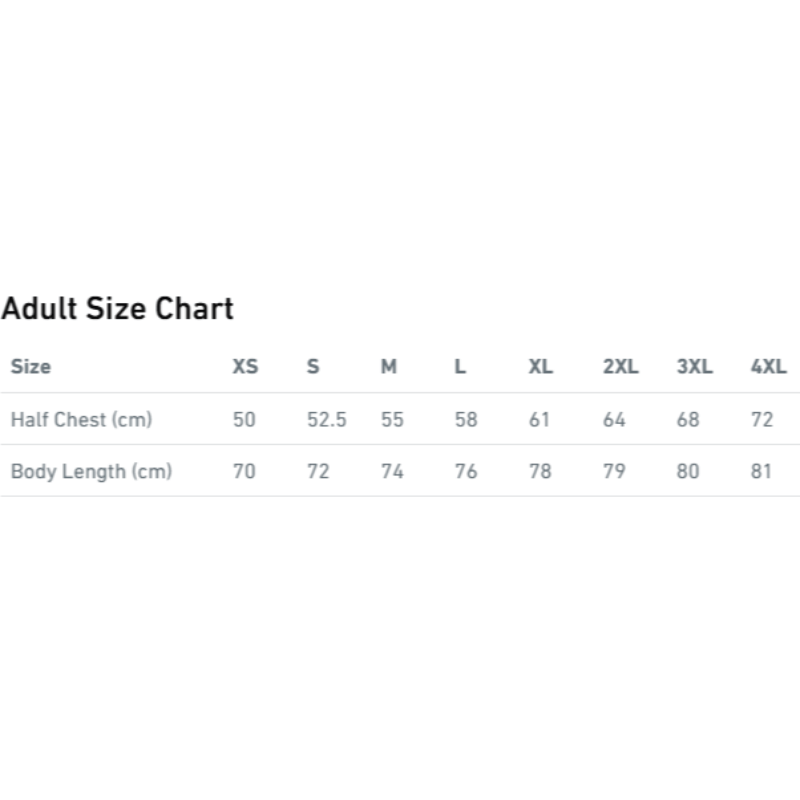800x800 pixels.
Task: Select the M column header
Action: click(x=389, y=367)
